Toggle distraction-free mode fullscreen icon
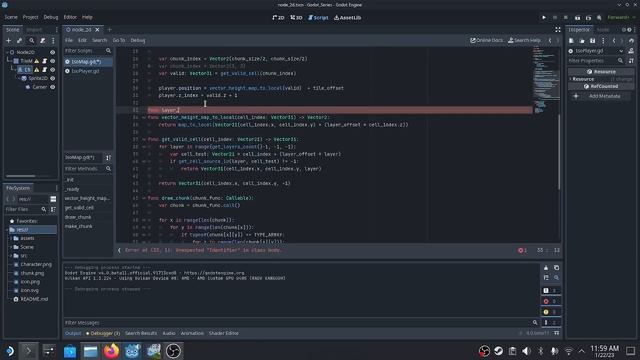Screen dimensions: 640x360 pos(558,29)
